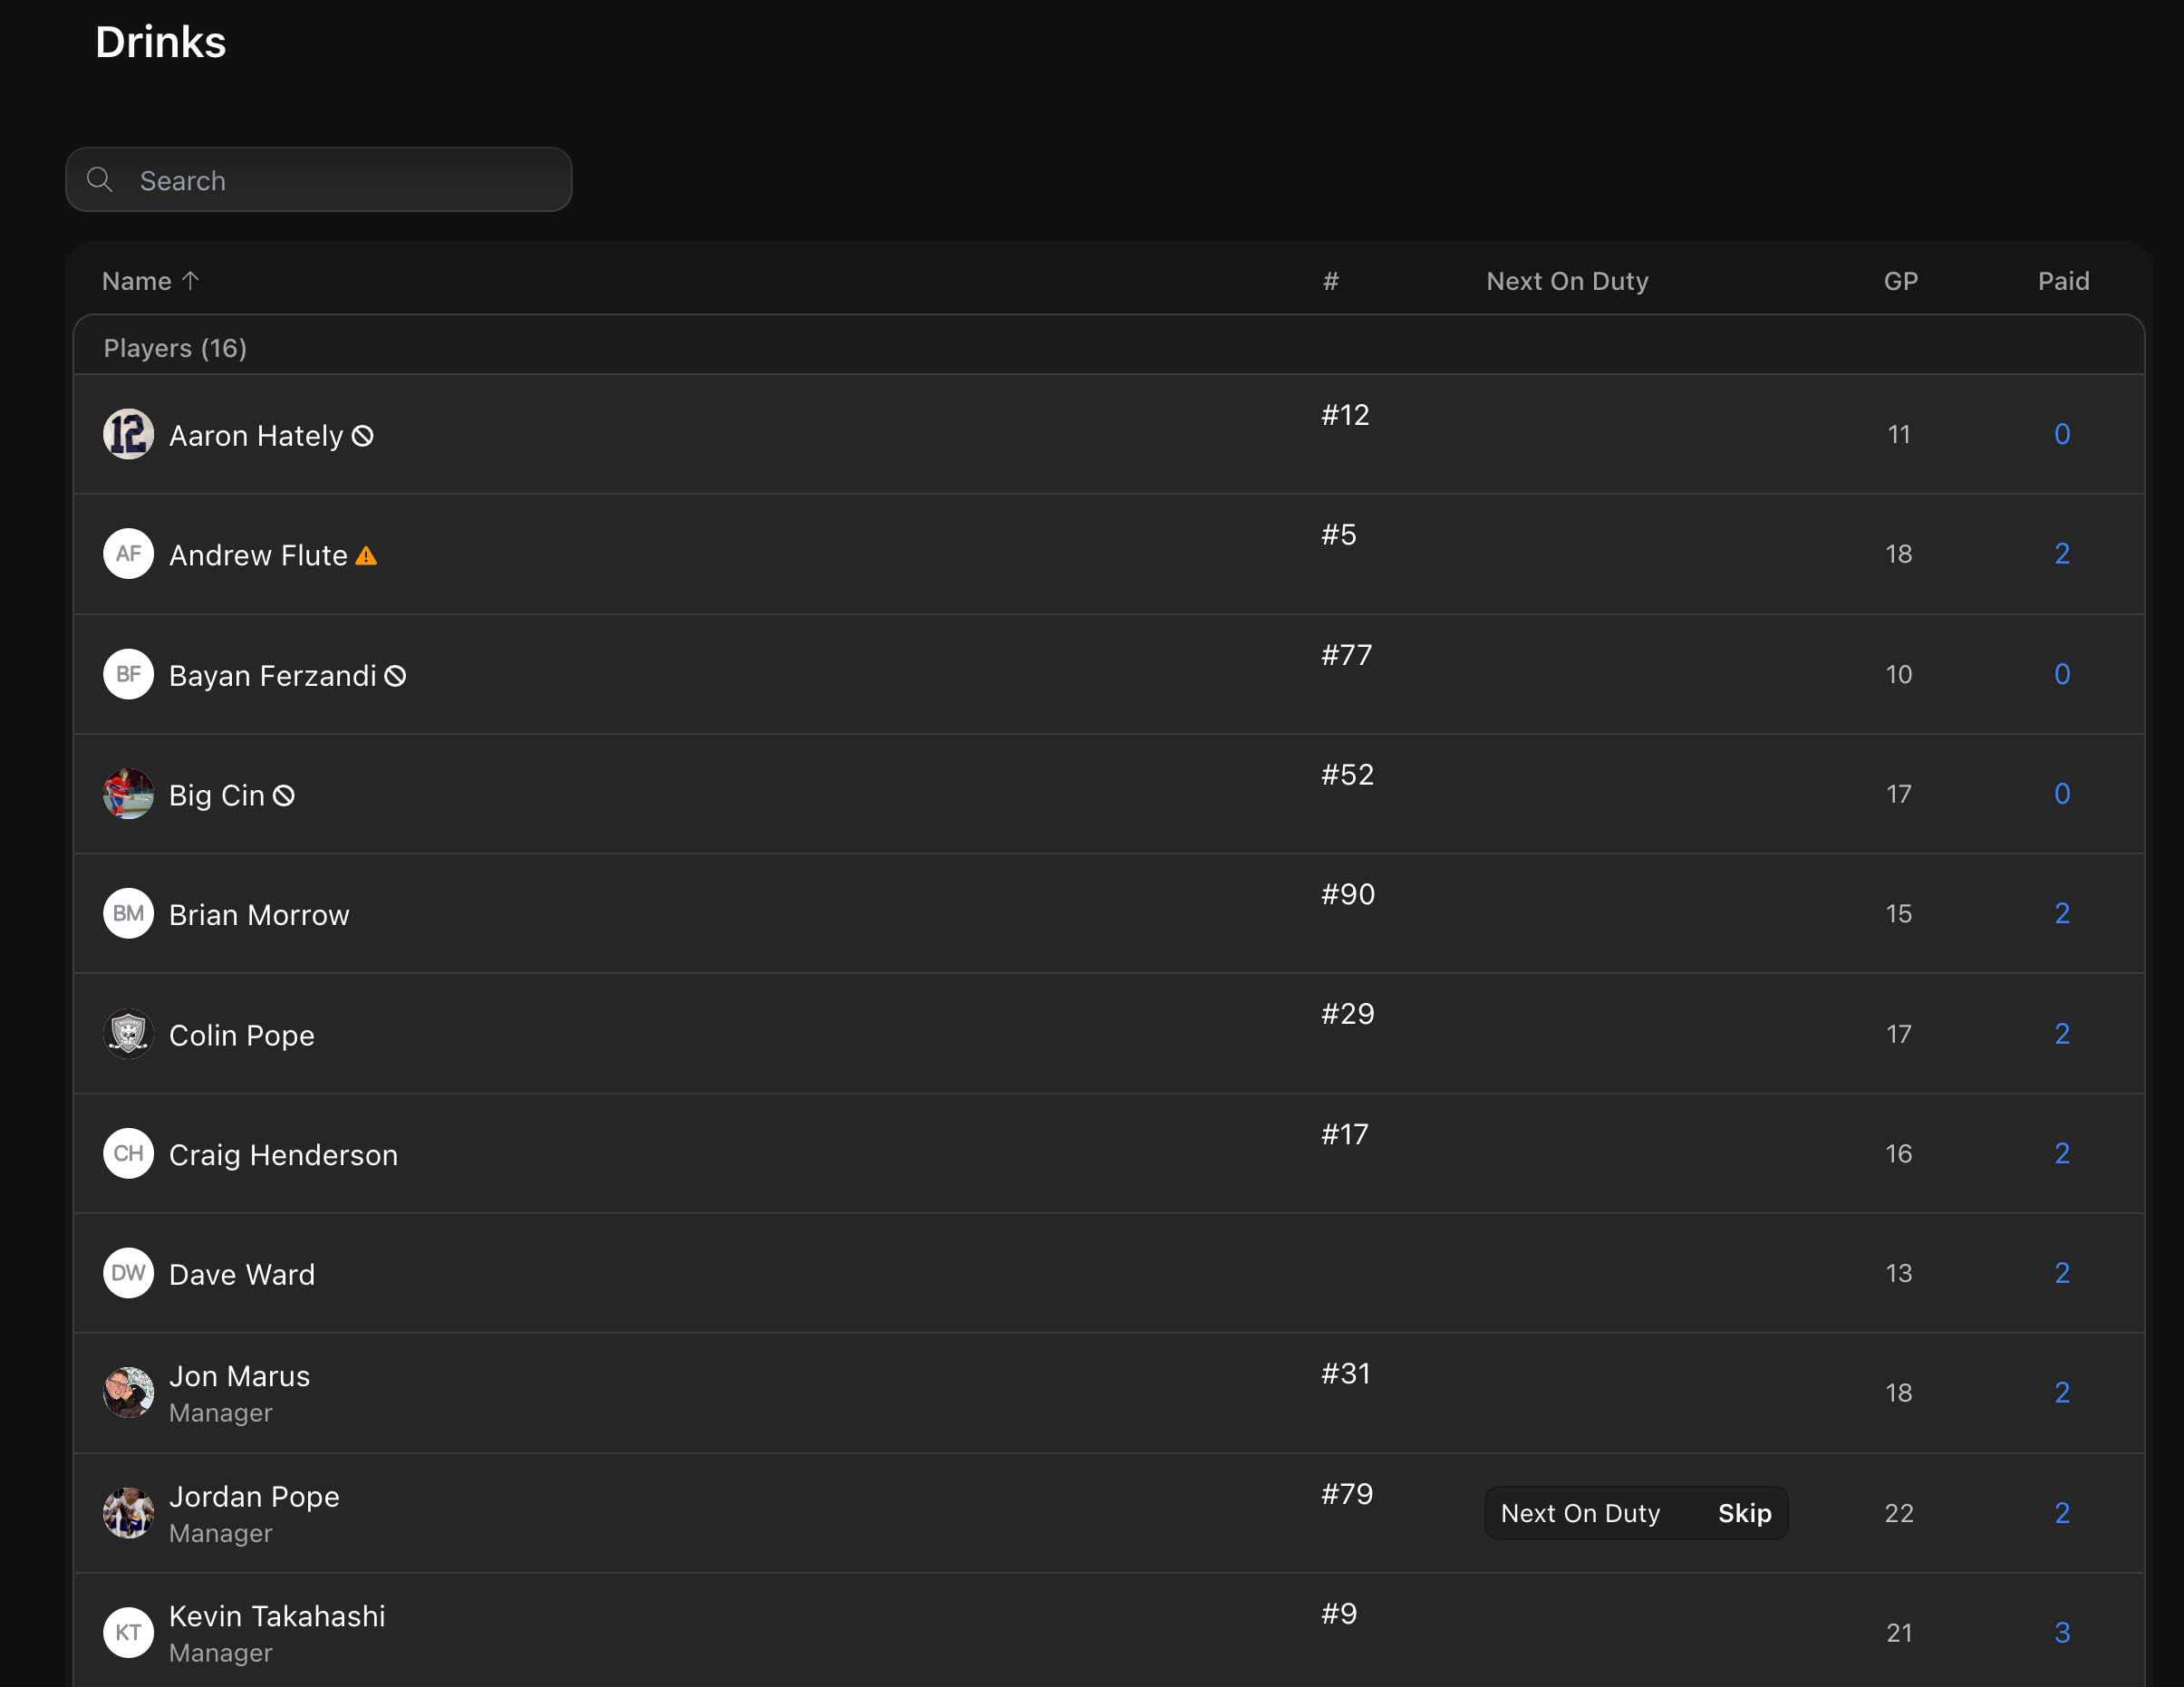Click Colin Pope's shield avatar
The width and height of the screenshot is (2184, 1687).
(x=128, y=1033)
